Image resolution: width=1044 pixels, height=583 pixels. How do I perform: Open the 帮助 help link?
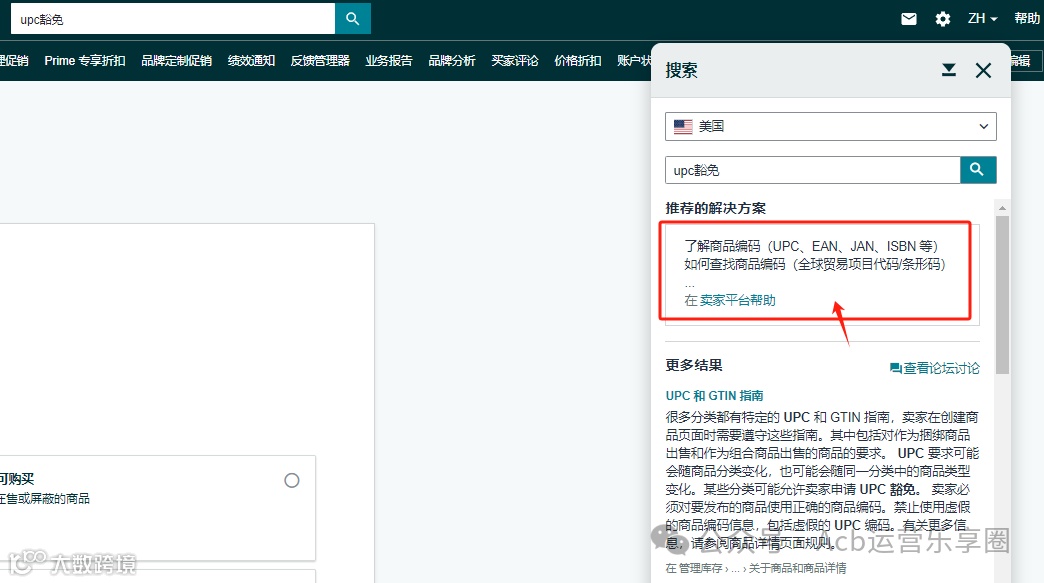point(1027,19)
